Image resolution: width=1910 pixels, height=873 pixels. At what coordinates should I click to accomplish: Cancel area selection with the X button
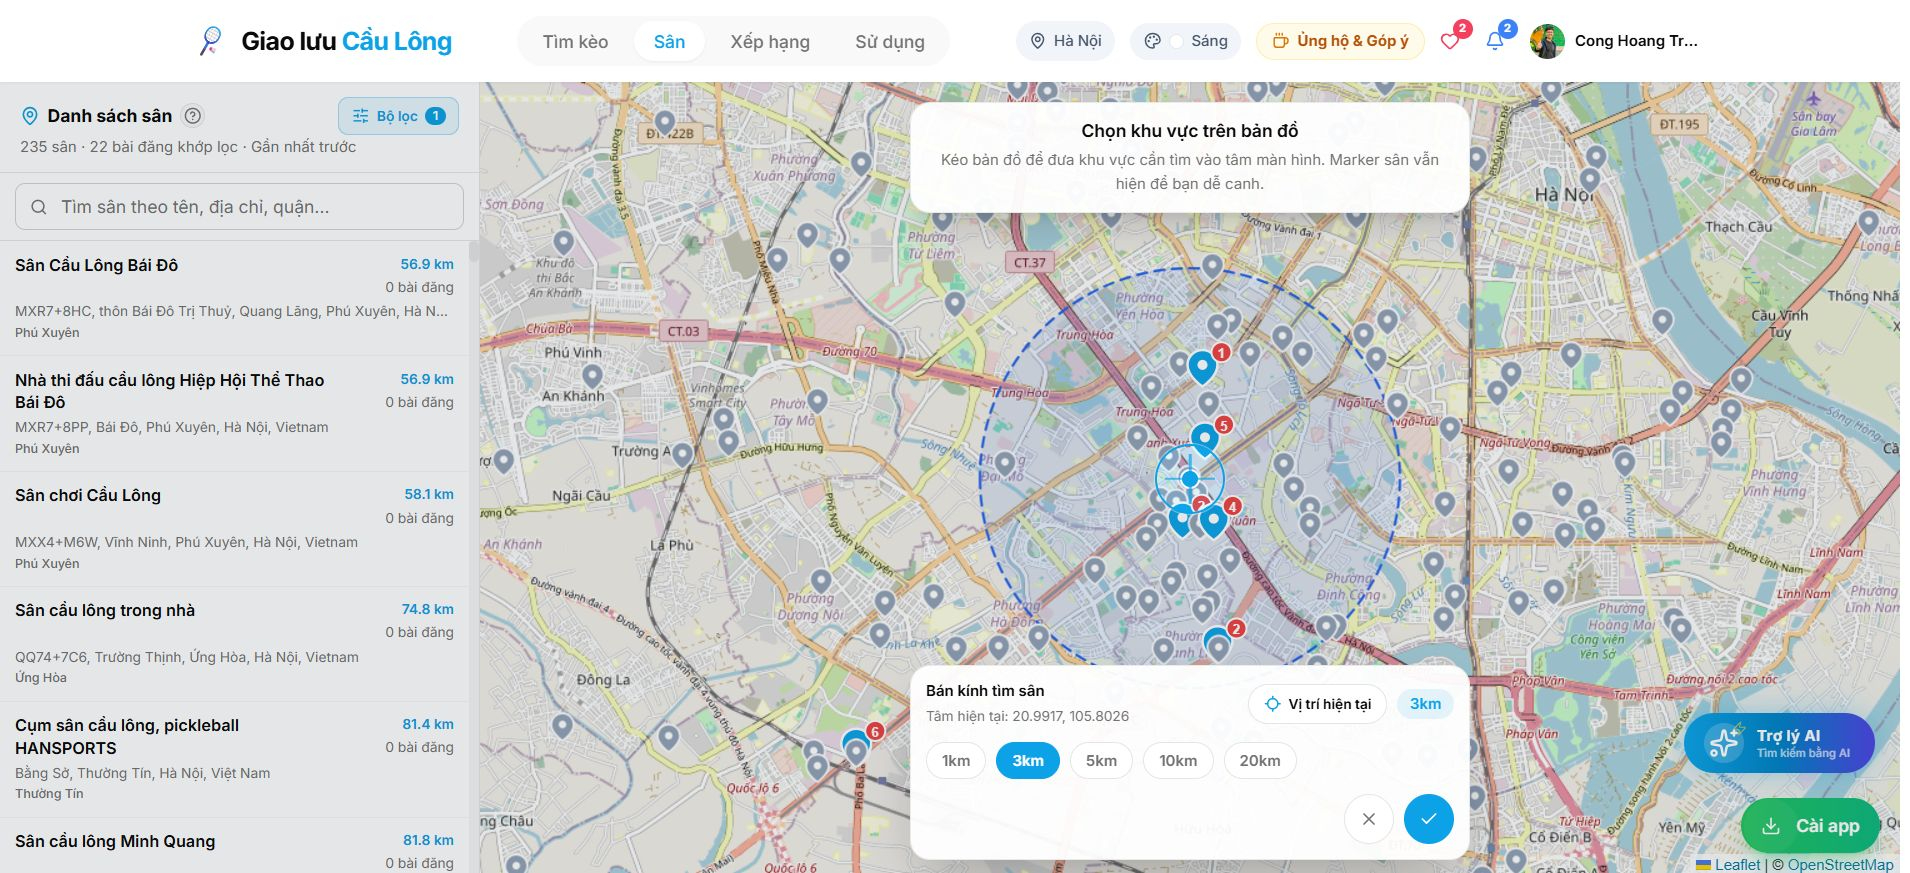click(1369, 819)
